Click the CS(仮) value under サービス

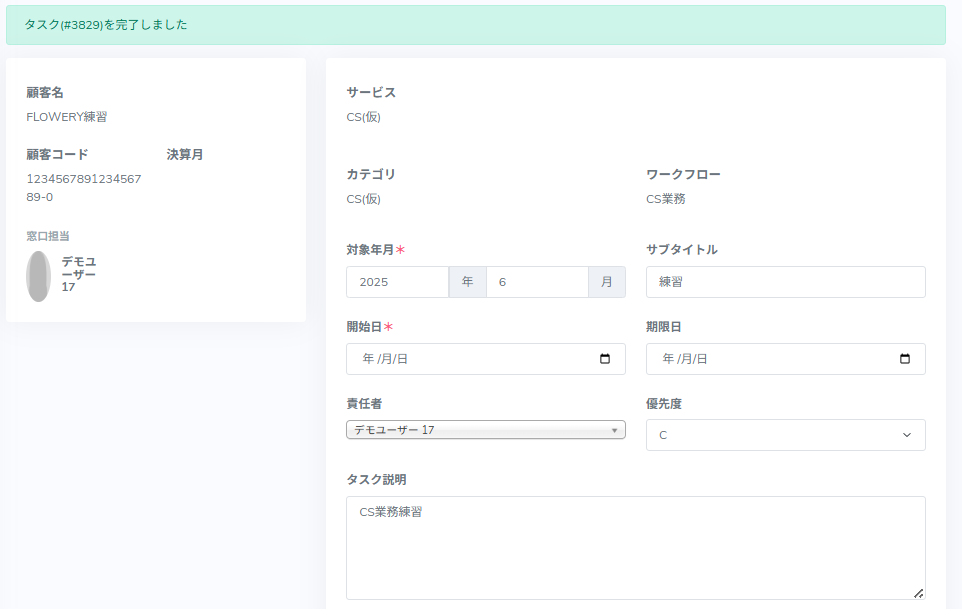coord(364,117)
